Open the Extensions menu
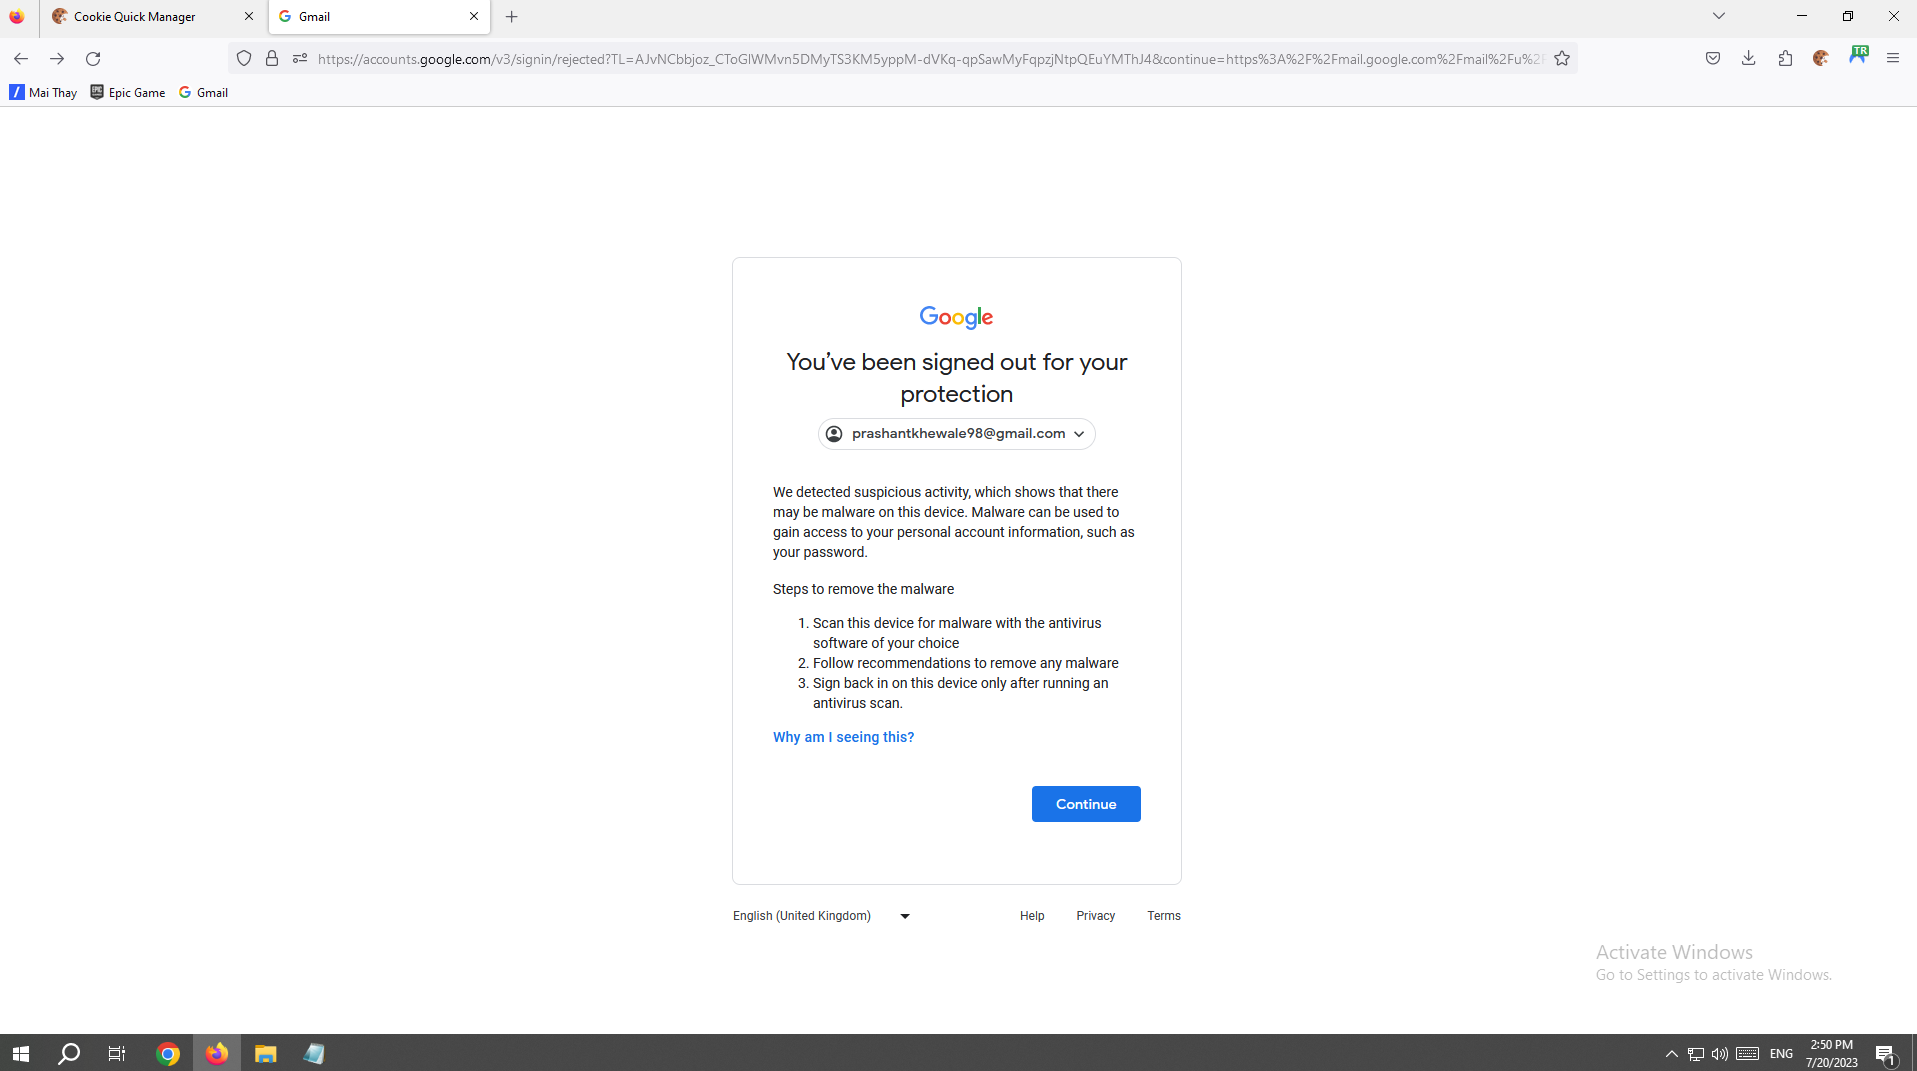Viewport: 1917px width, 1071px height. click(1785, 59)
